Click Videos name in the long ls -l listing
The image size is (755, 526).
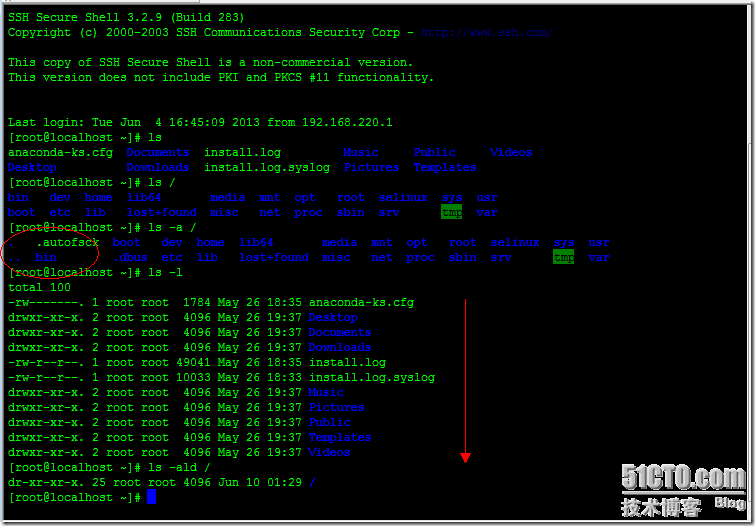coord(329,452)
